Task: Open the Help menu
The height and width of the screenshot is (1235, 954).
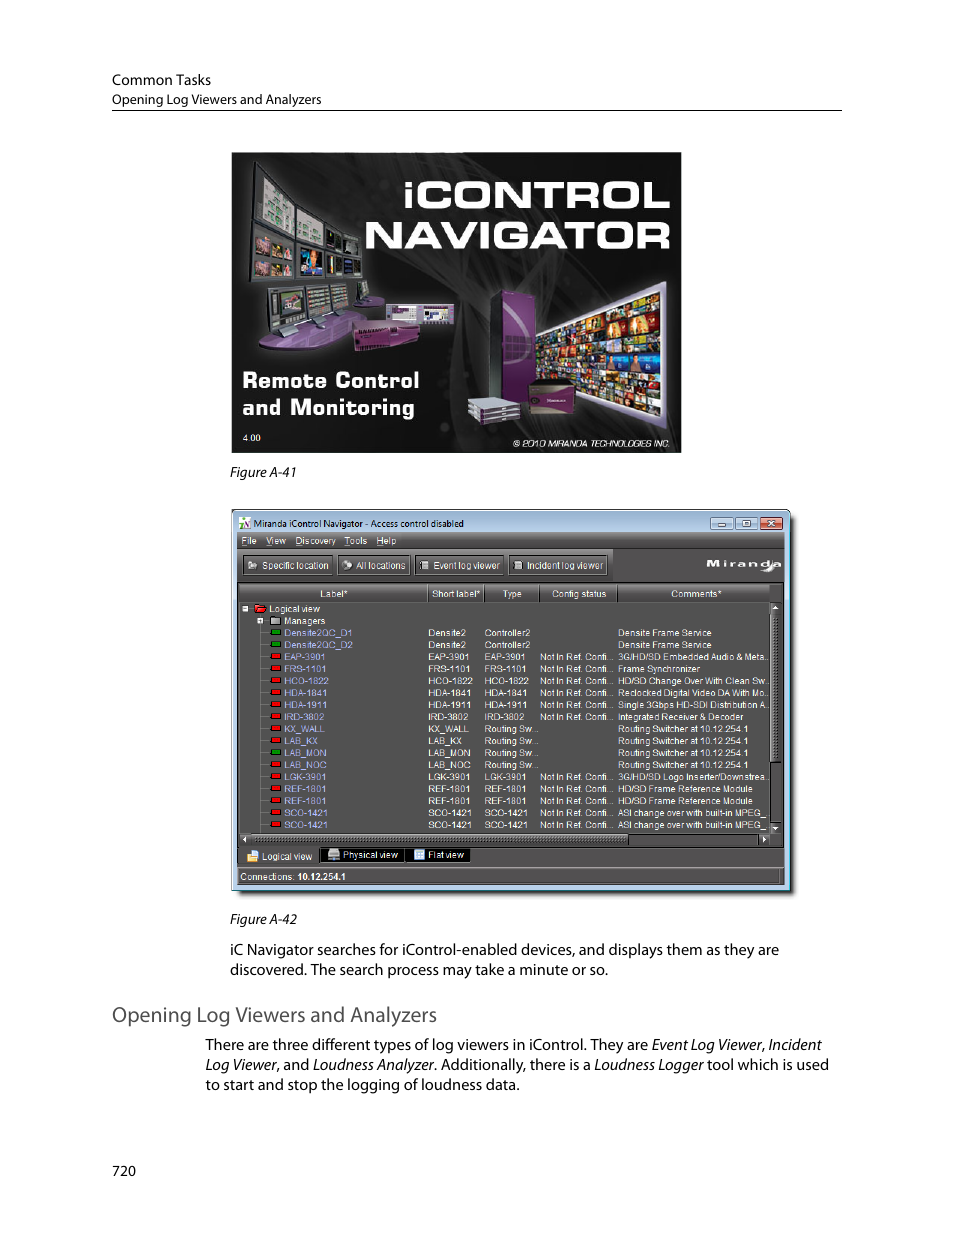Action: 386,541
